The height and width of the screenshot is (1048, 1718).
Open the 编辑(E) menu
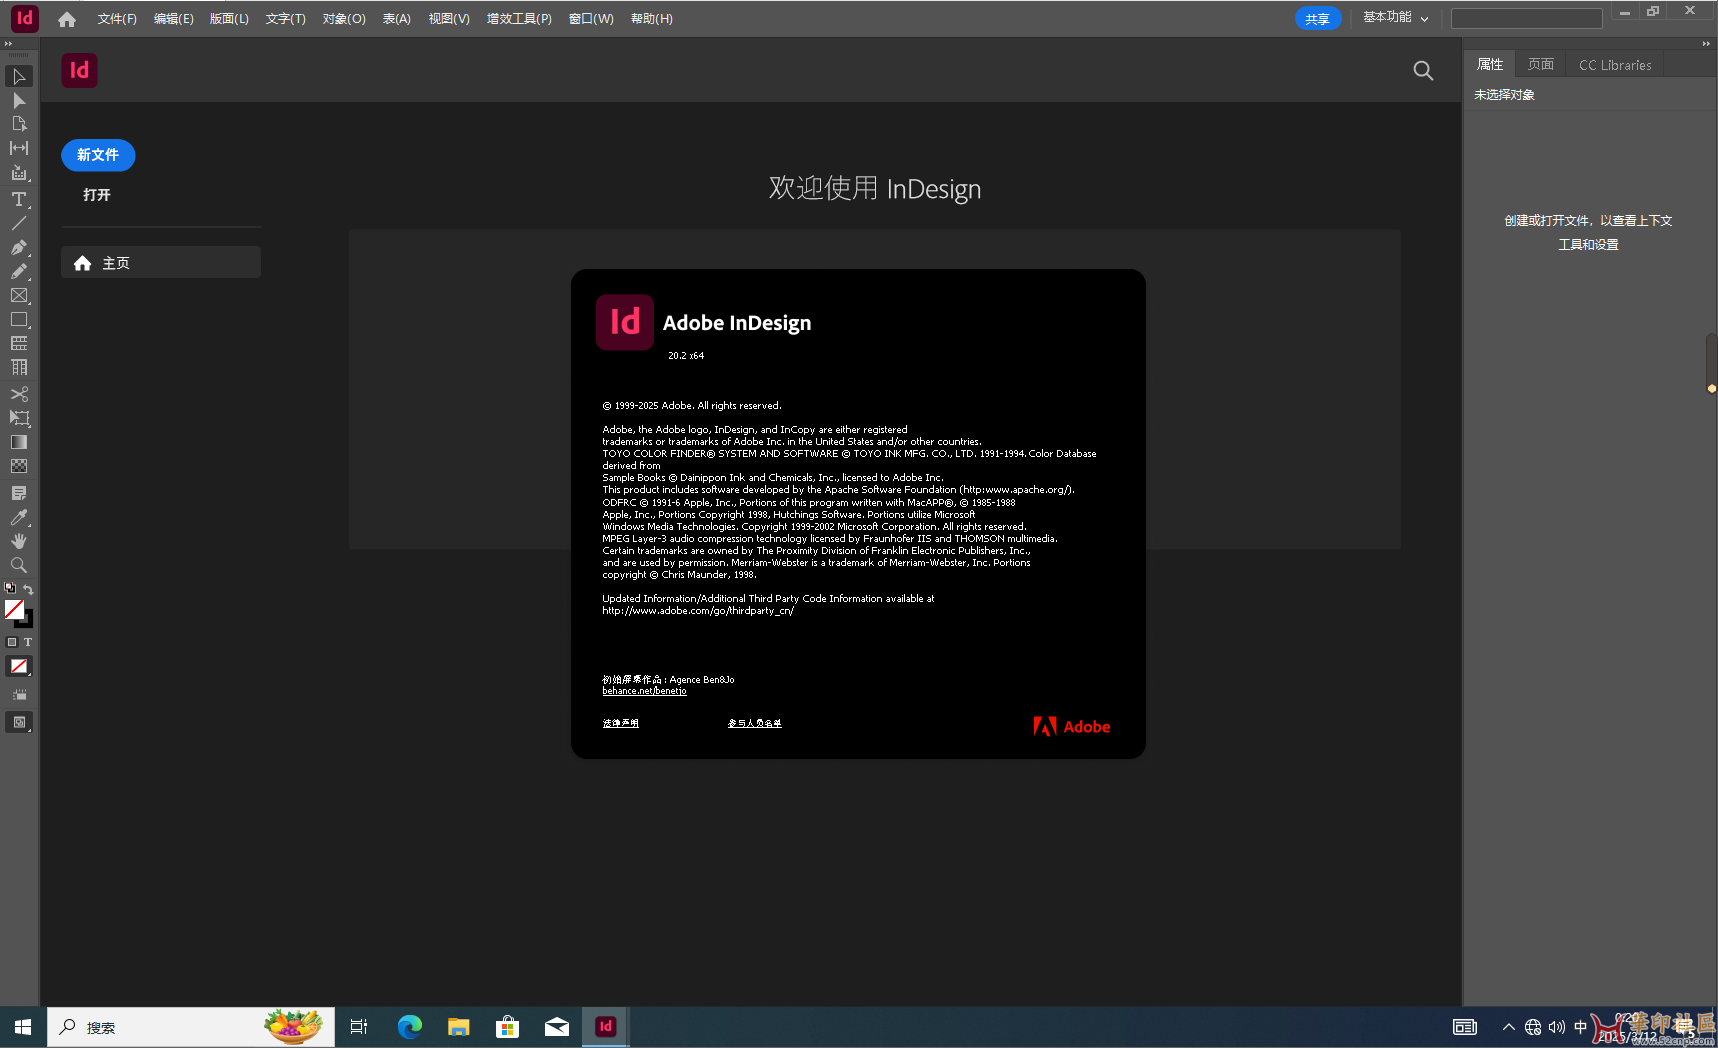(x=174, y=19)
